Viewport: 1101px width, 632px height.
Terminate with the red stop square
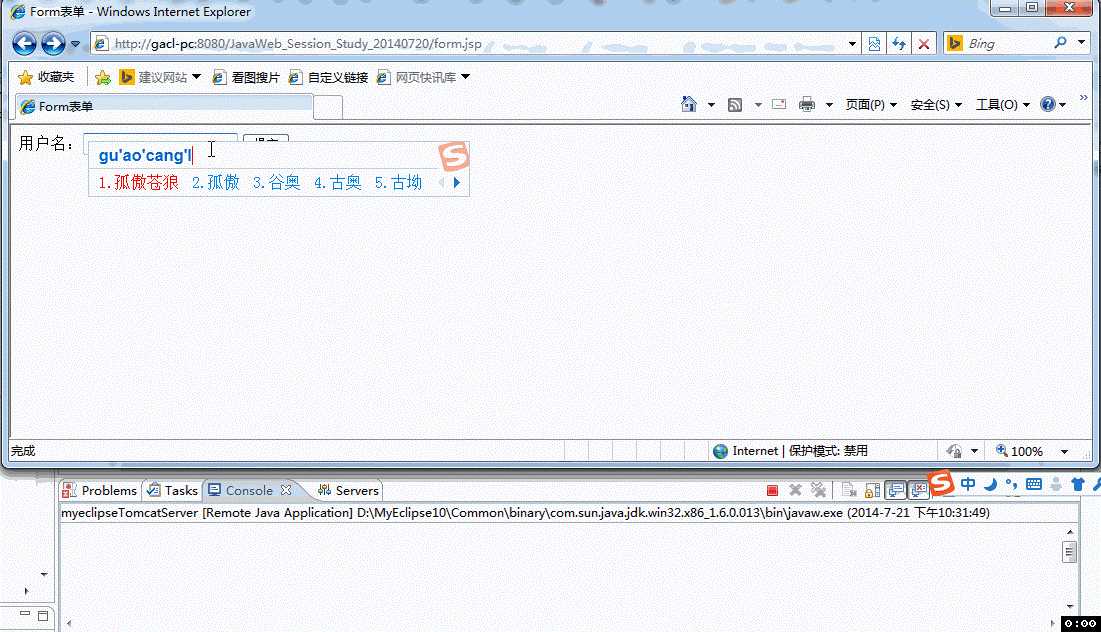(x=772, y=490)
